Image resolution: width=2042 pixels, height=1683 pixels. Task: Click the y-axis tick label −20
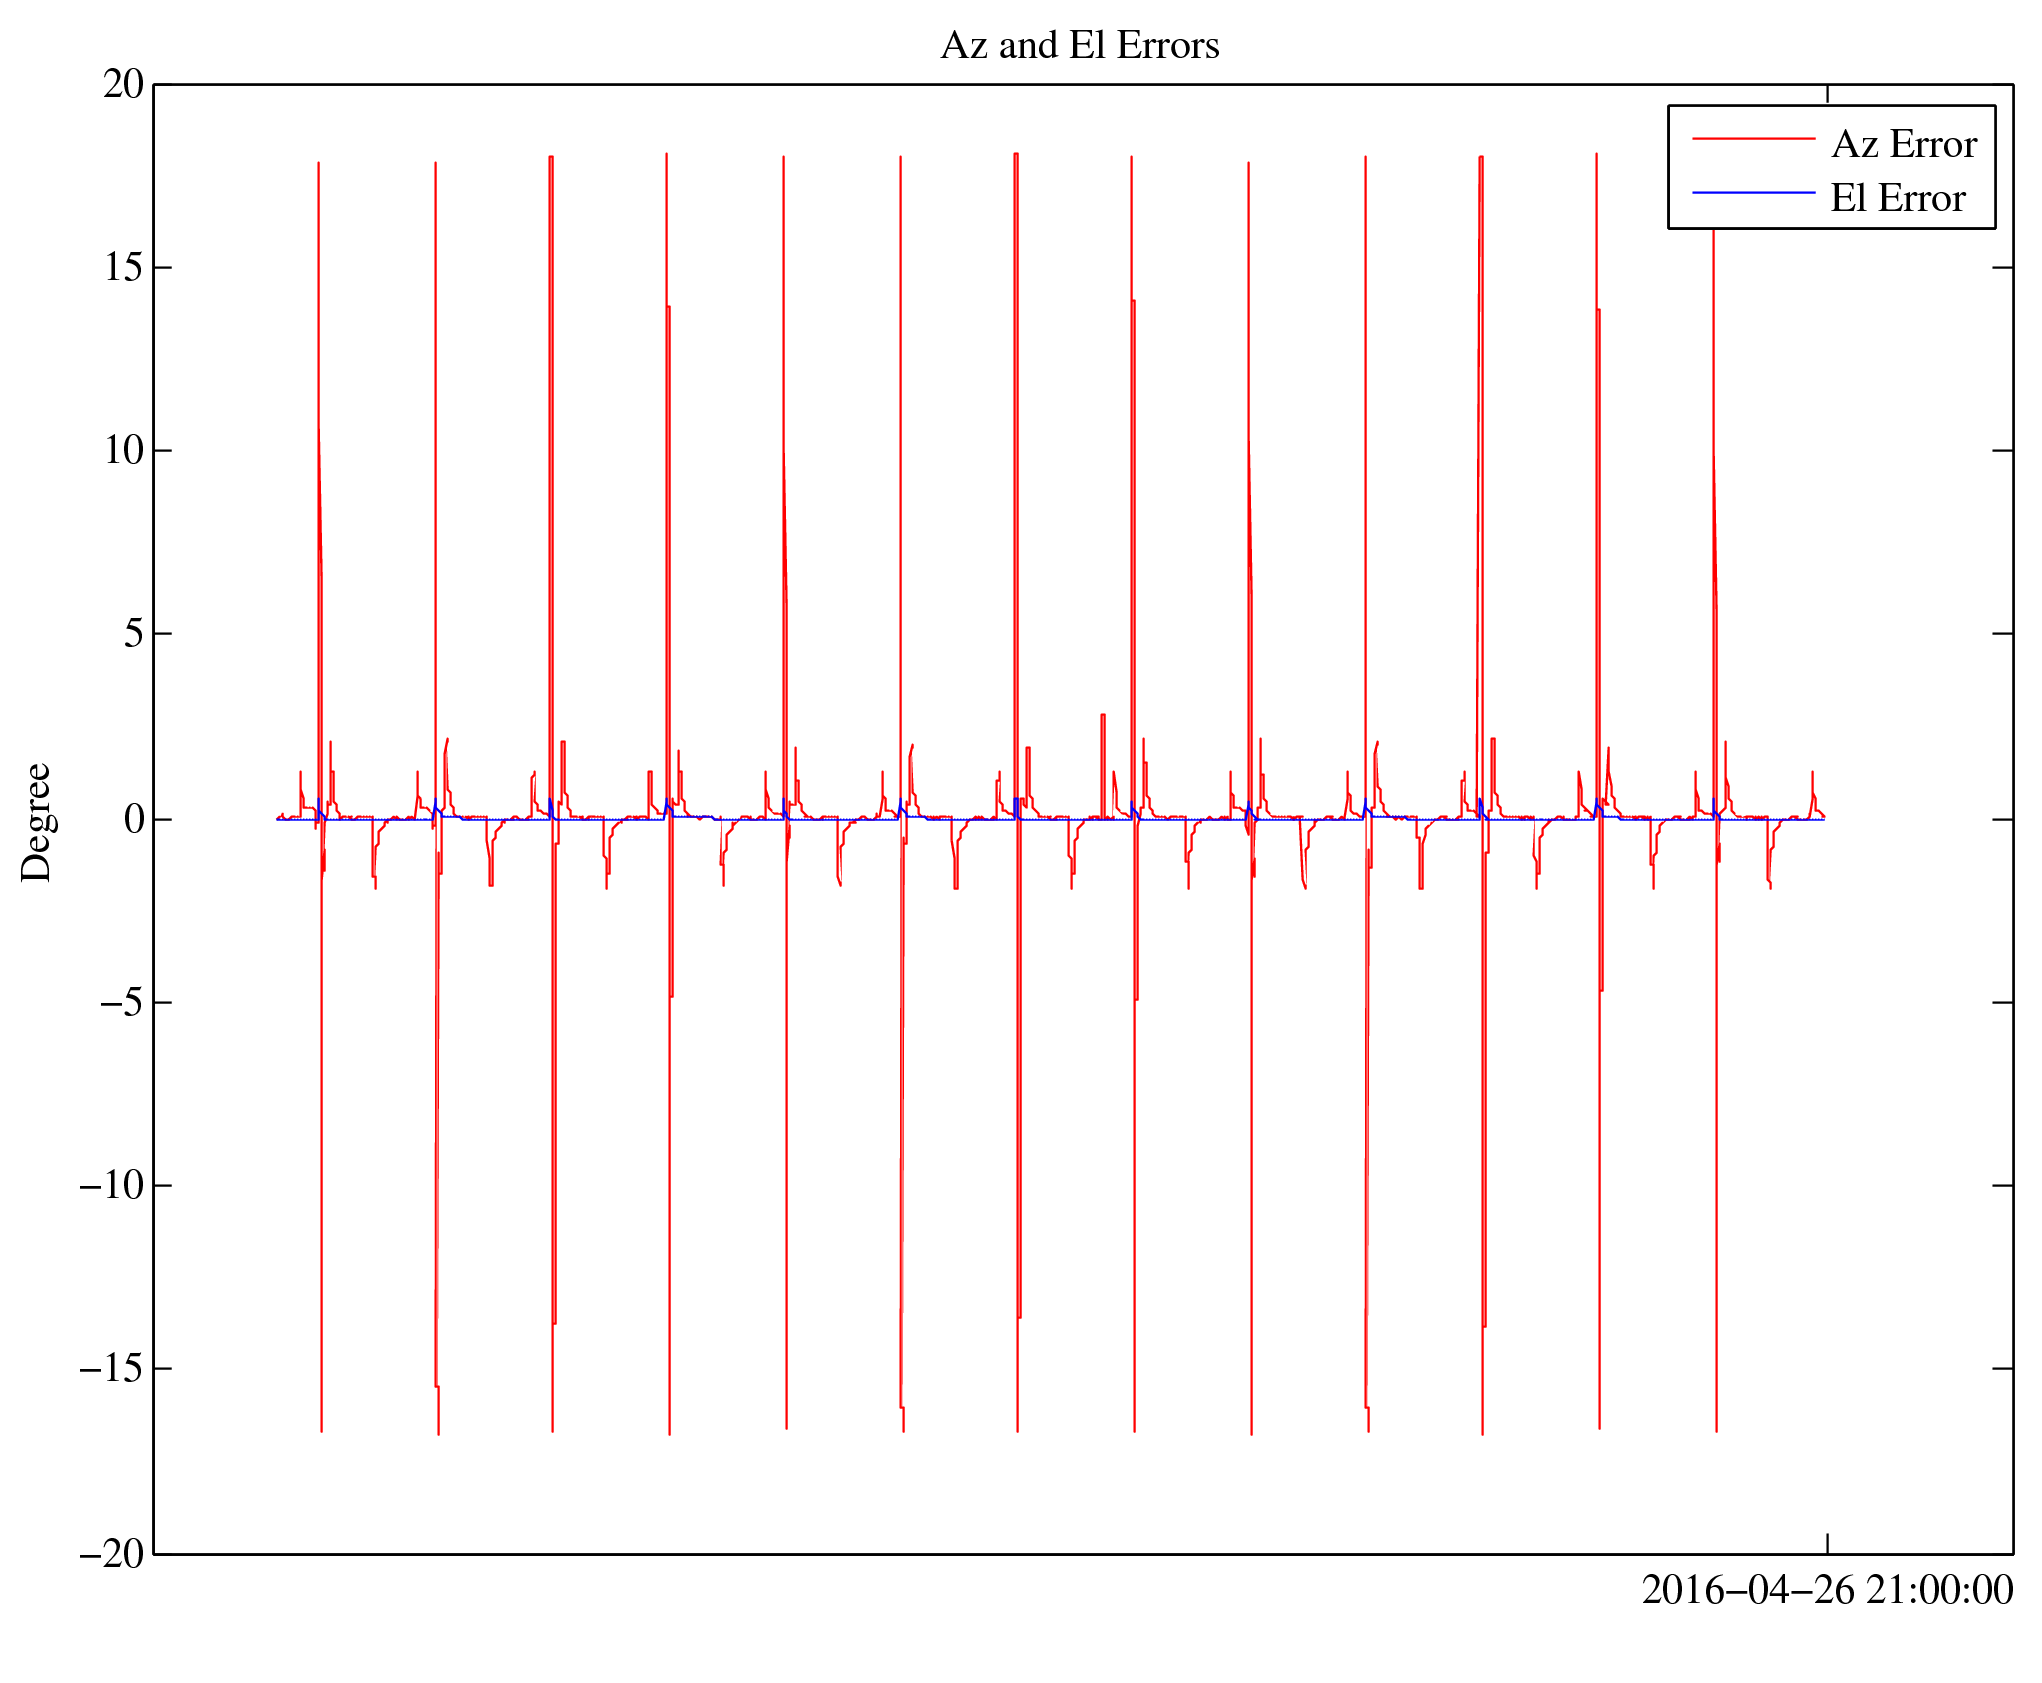[x=112, y=1553]
